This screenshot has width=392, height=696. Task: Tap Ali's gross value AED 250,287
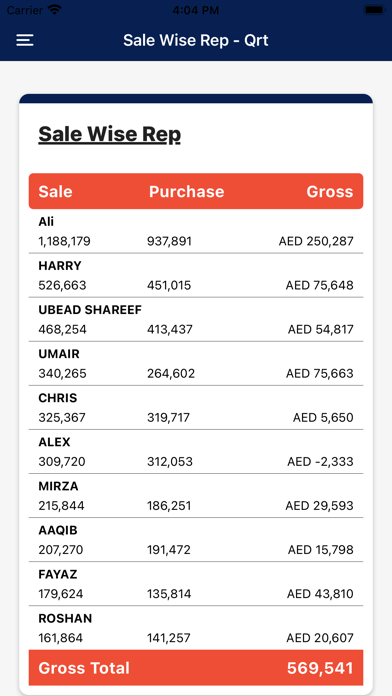pyautogui.click(x=316, y=241)
